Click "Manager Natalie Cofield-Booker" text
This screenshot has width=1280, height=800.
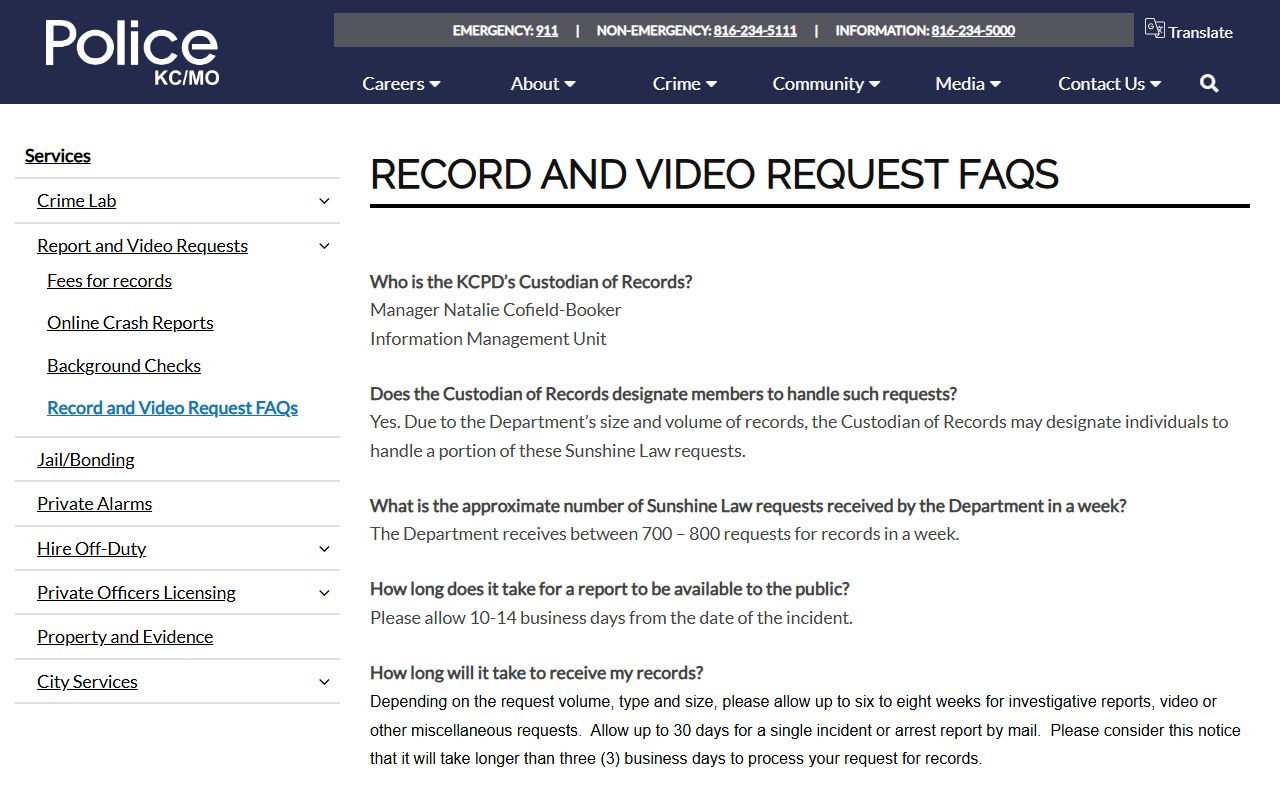(496, 310)
